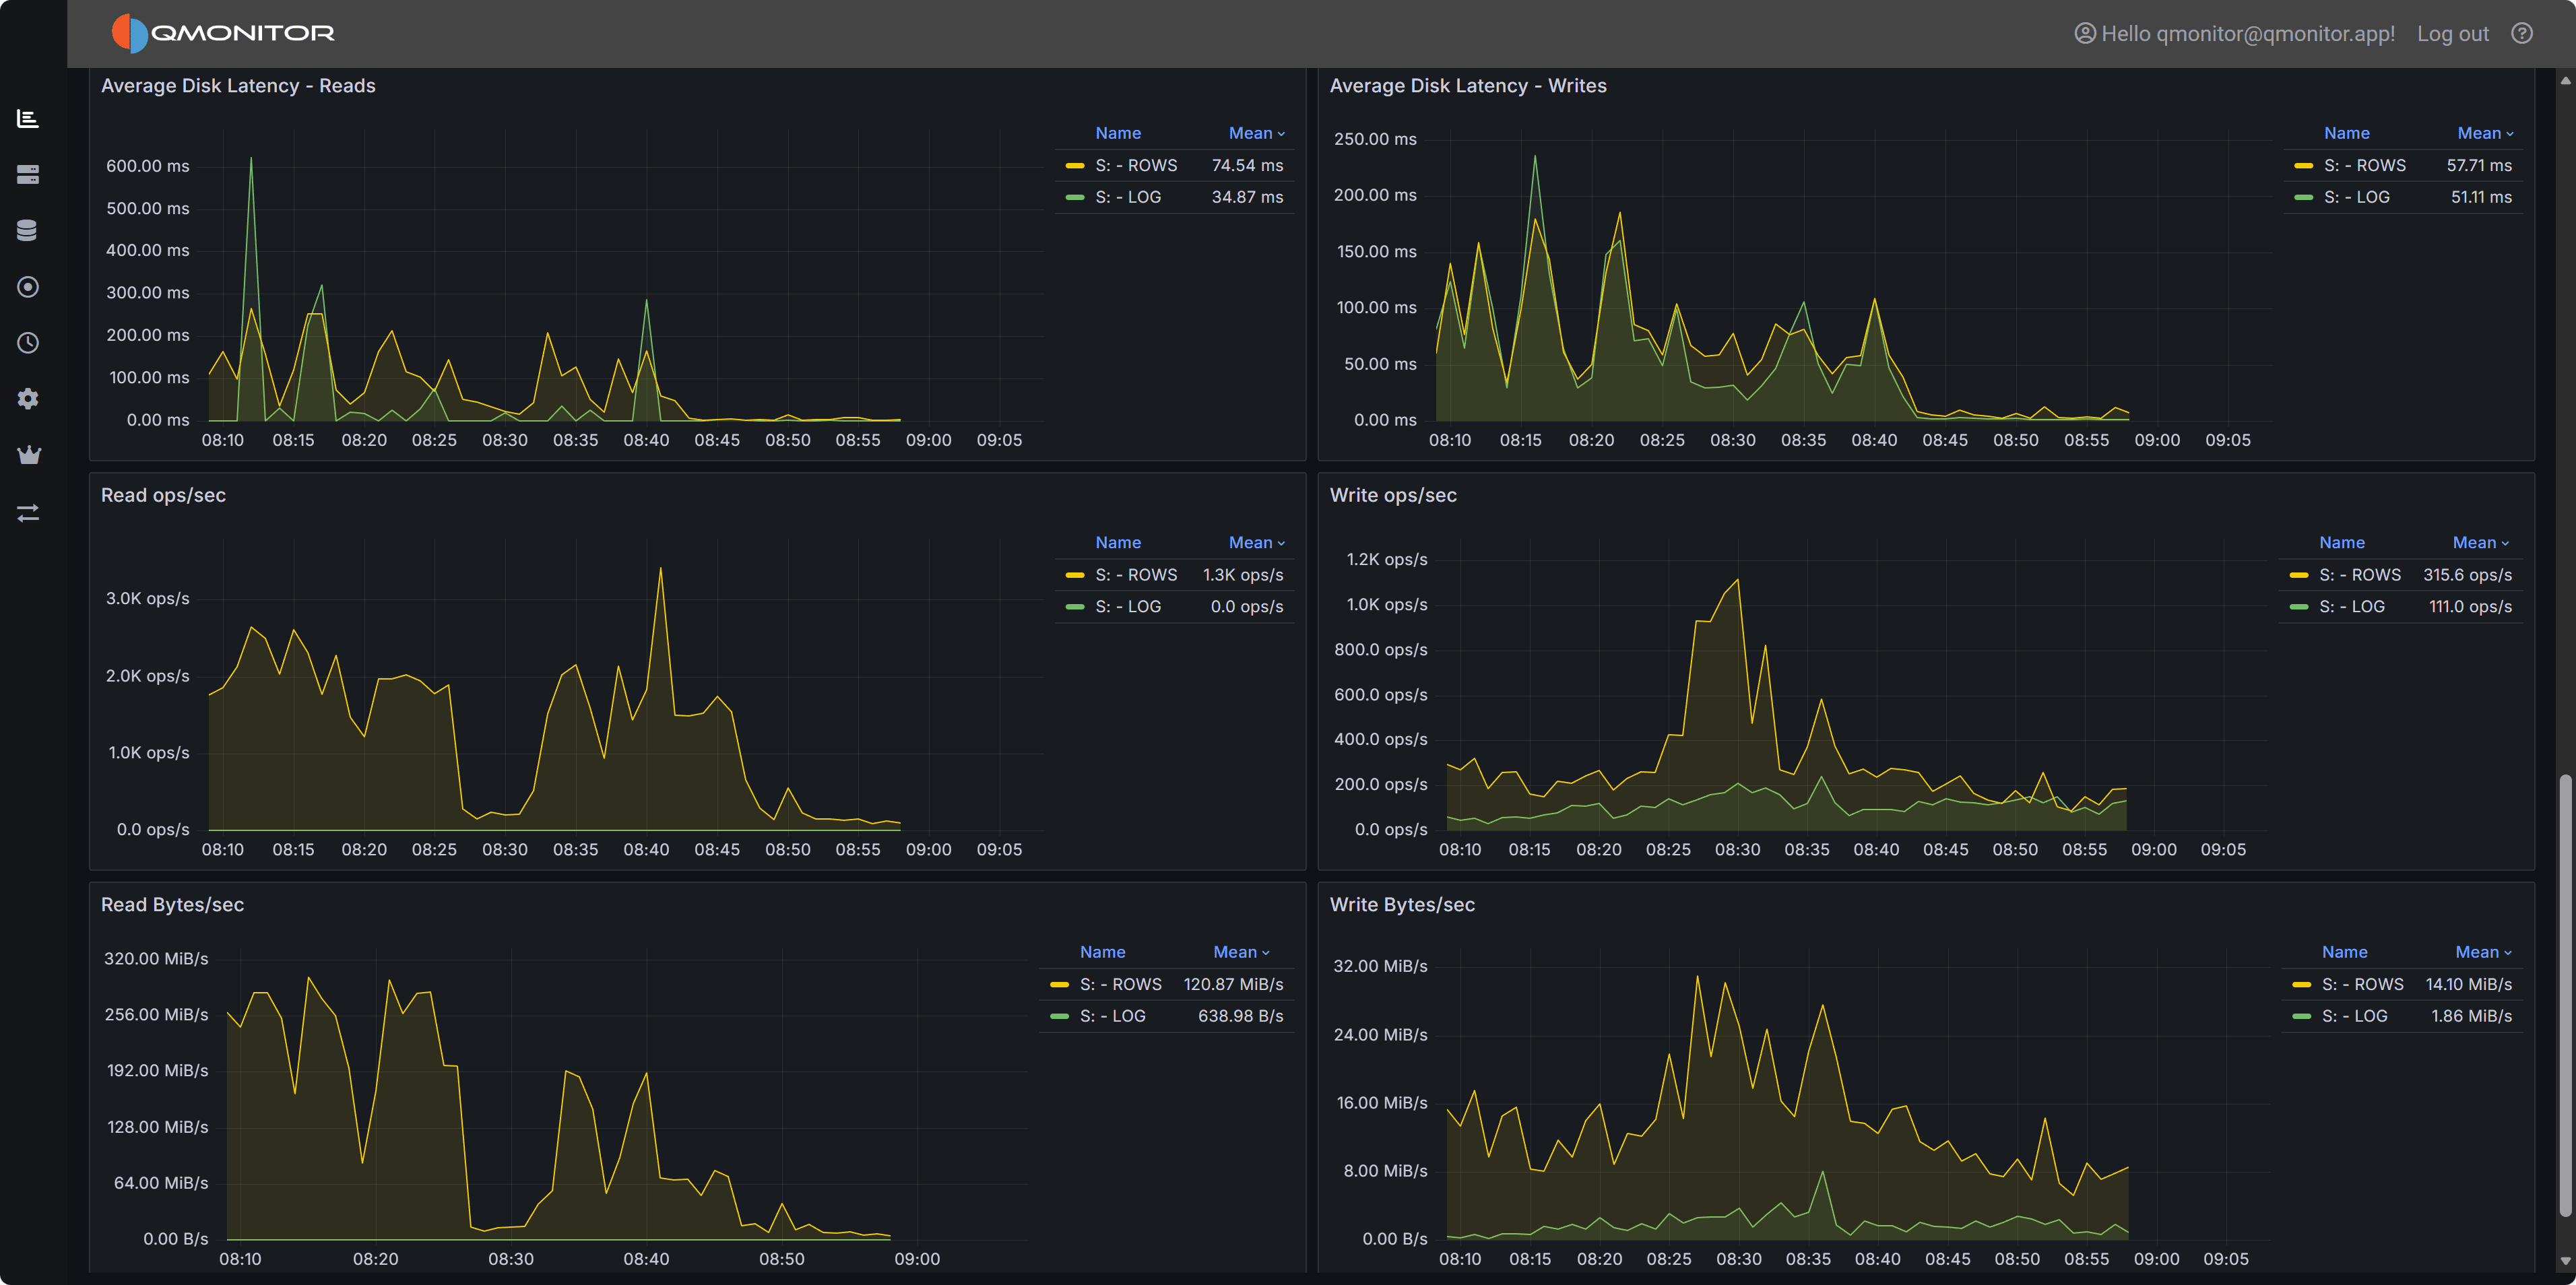Open help via the question mark icon
2576x1285 pixels.
tap(2521, 33)
